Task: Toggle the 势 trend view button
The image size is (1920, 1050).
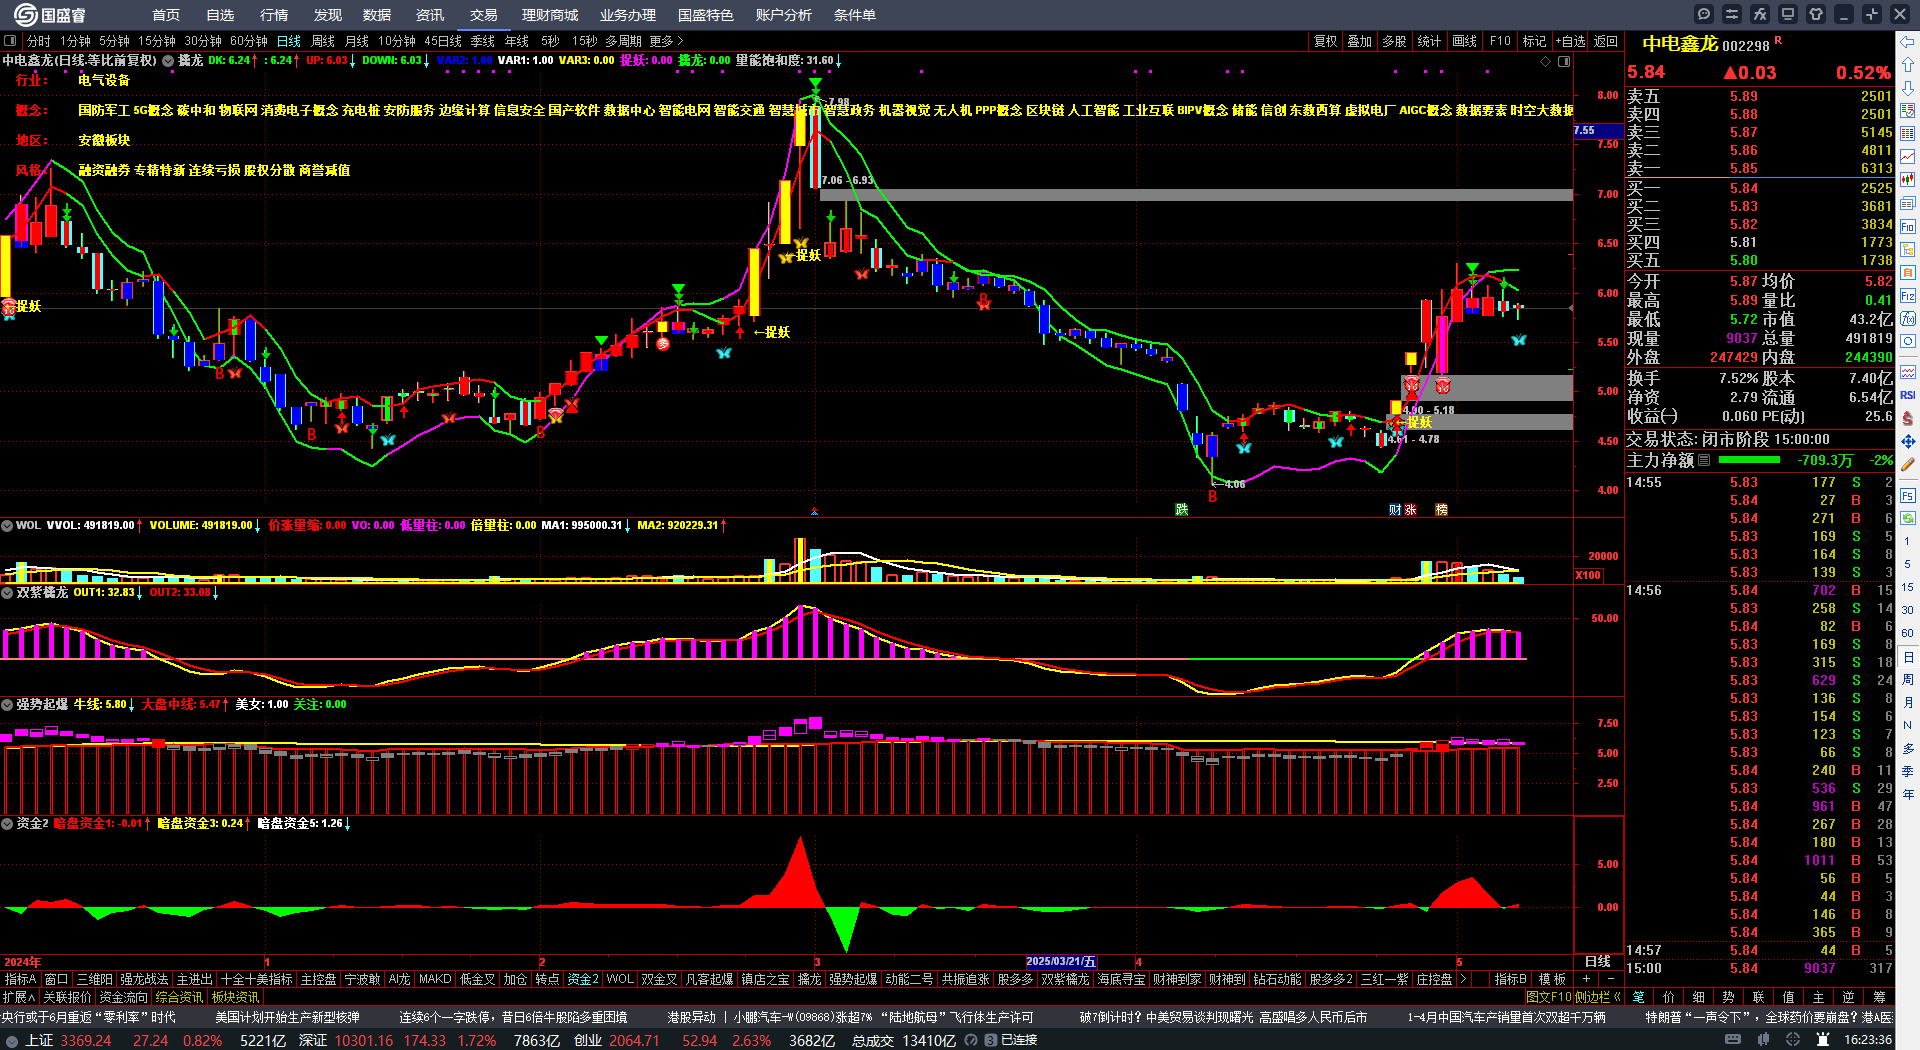Action: [1729, 997]
